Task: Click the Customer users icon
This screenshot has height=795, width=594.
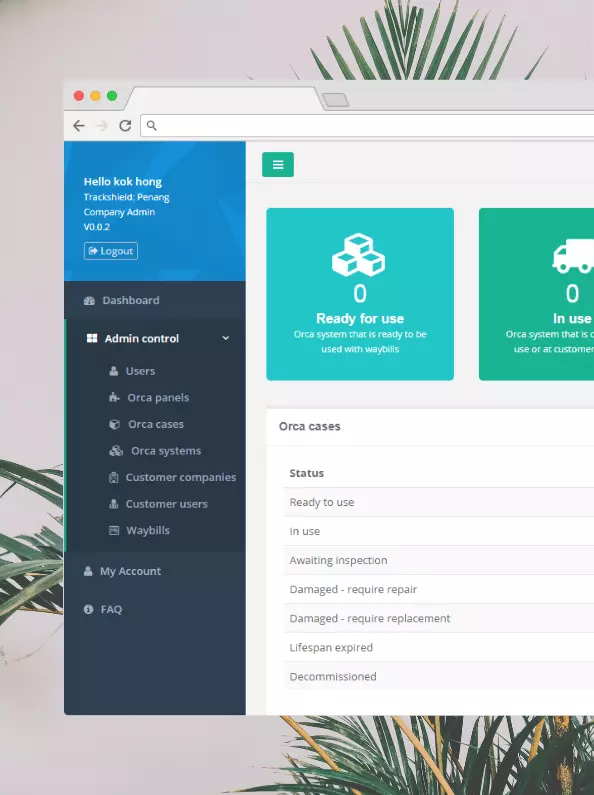Action: 114,504
